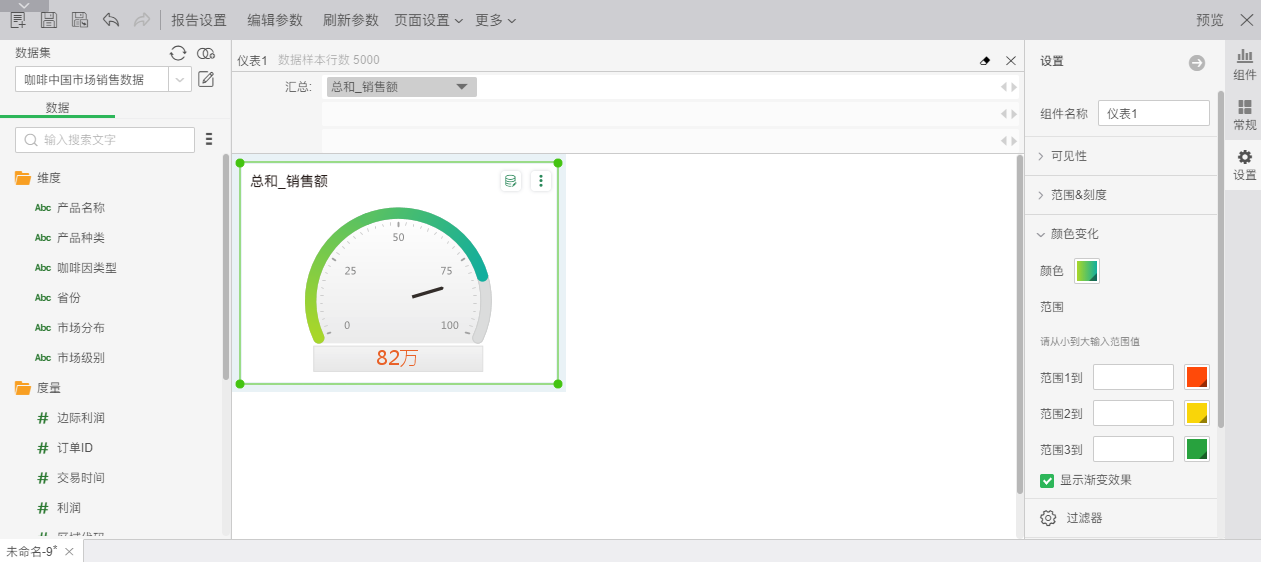Screen dimensions: 1261x562
Task: Select the 产品种类 dimension field
Action: point(81,238)
